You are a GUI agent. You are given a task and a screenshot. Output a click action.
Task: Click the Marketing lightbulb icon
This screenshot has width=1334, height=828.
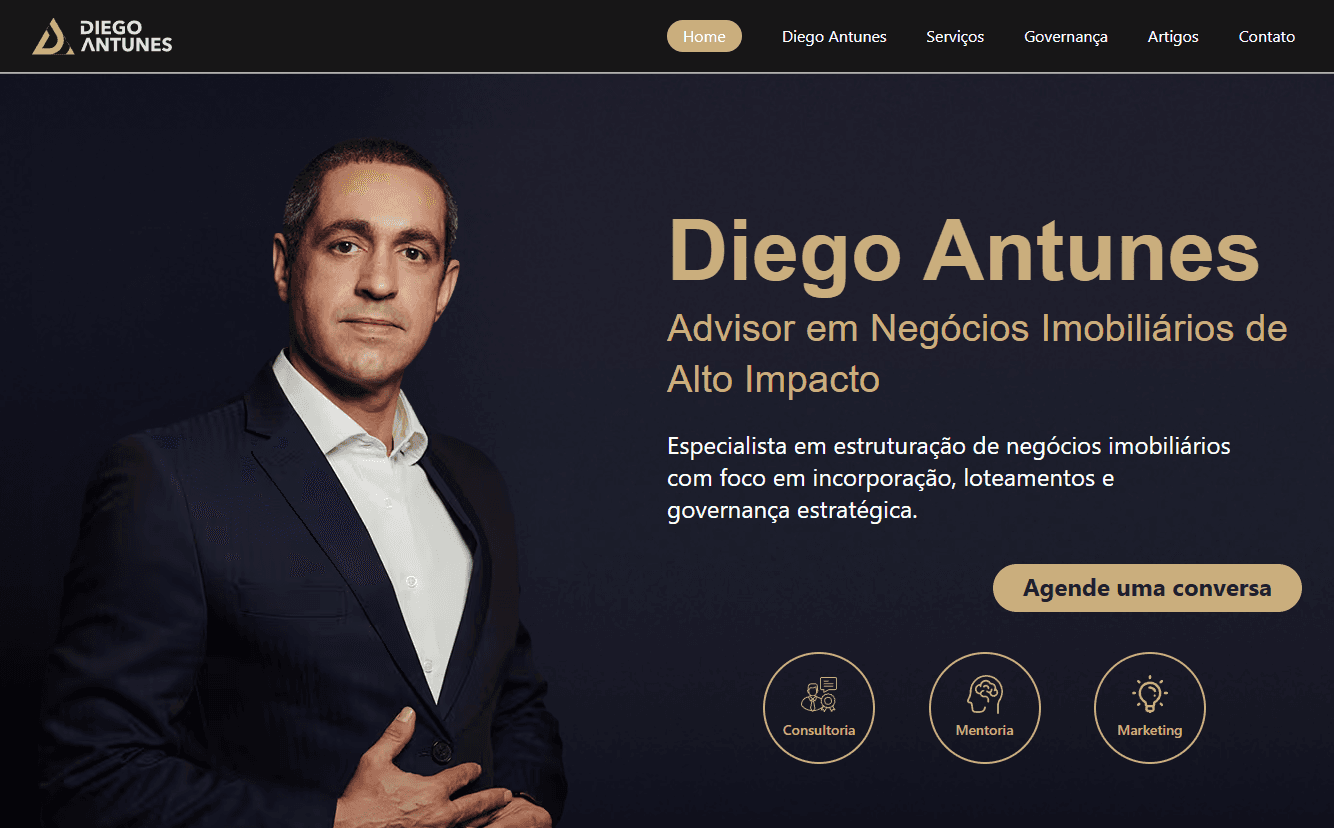1150,694
